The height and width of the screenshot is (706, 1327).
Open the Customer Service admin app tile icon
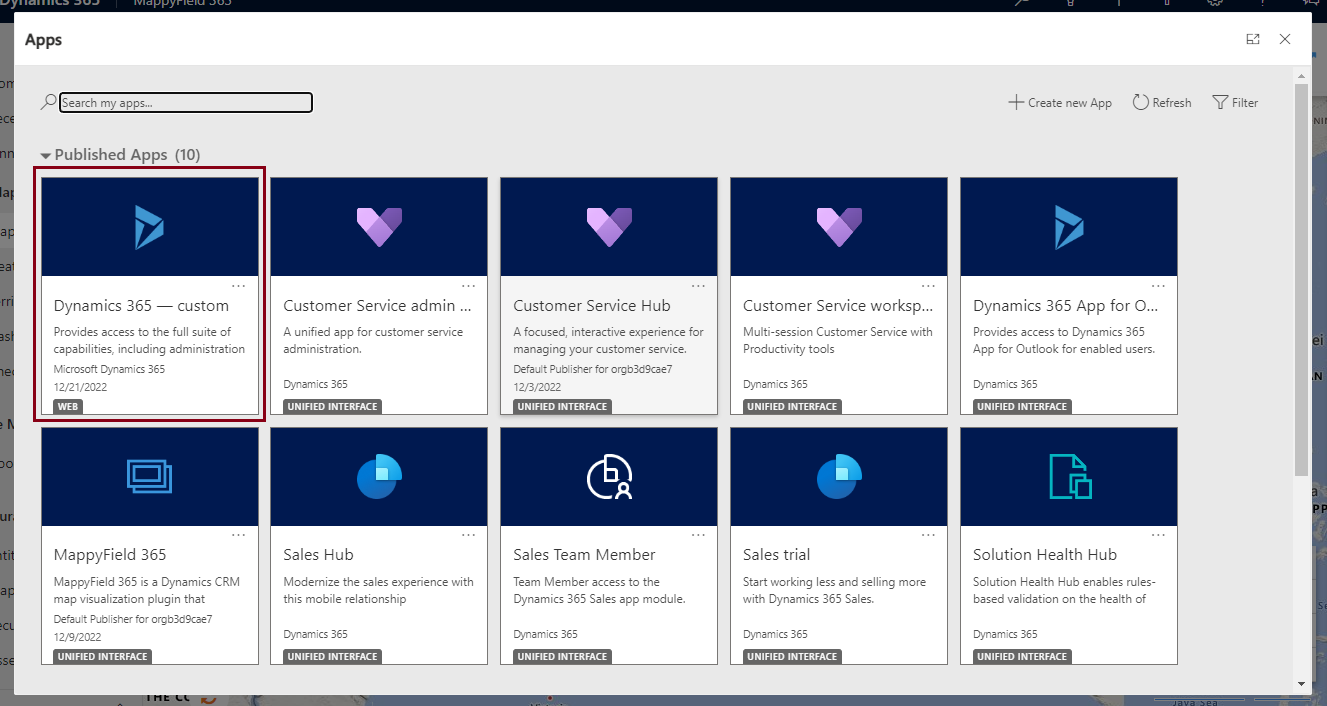[x=379, y=227]
